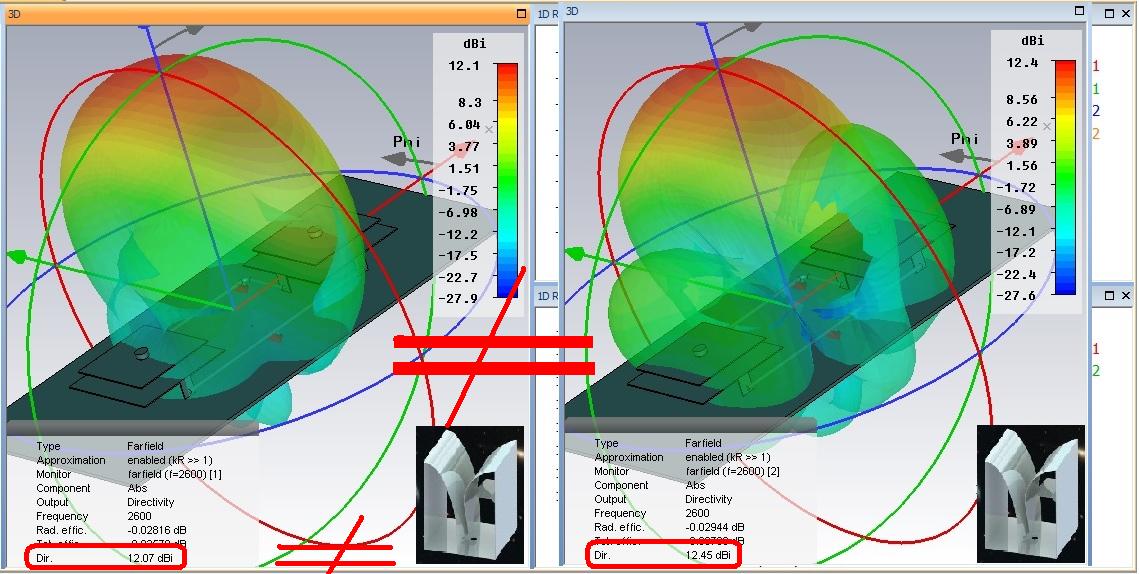Image resolution: width=1139 pixels, height=574 pixels.
Task: Click the "12.1" maximum scale label
Action: 465,65
